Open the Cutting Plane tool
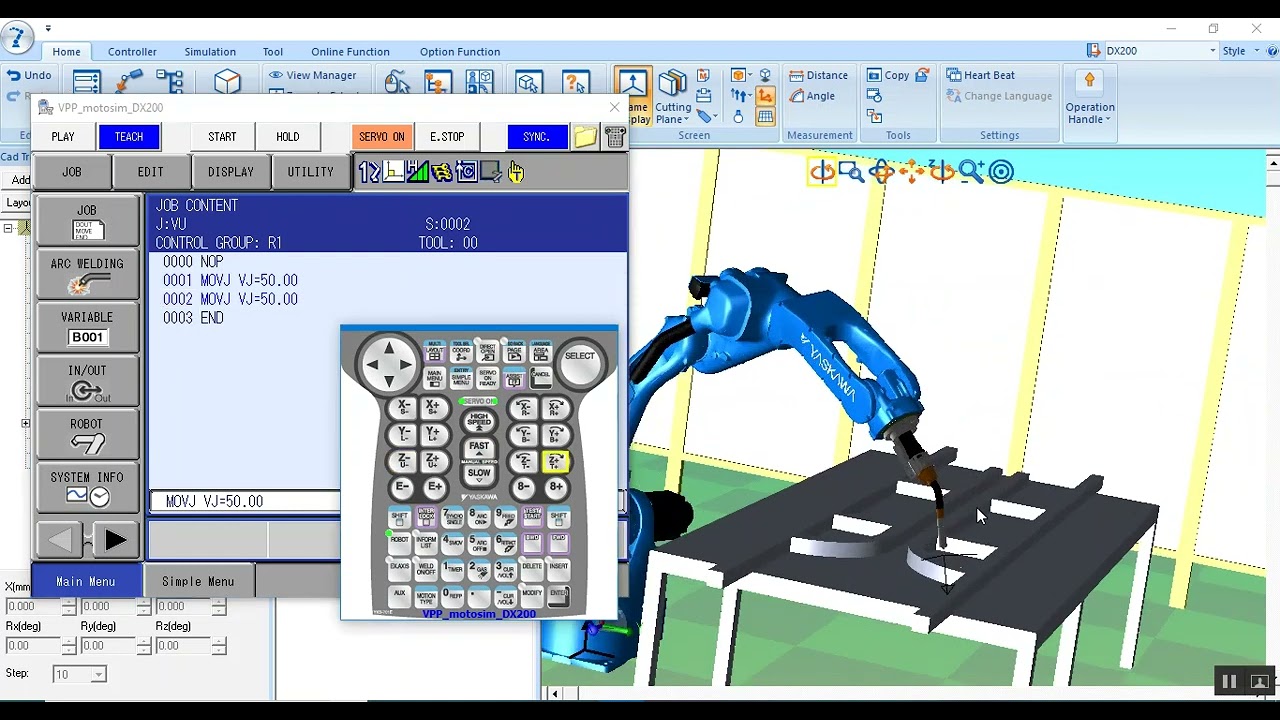This screenshot has width=1280, height=720. 673,97
